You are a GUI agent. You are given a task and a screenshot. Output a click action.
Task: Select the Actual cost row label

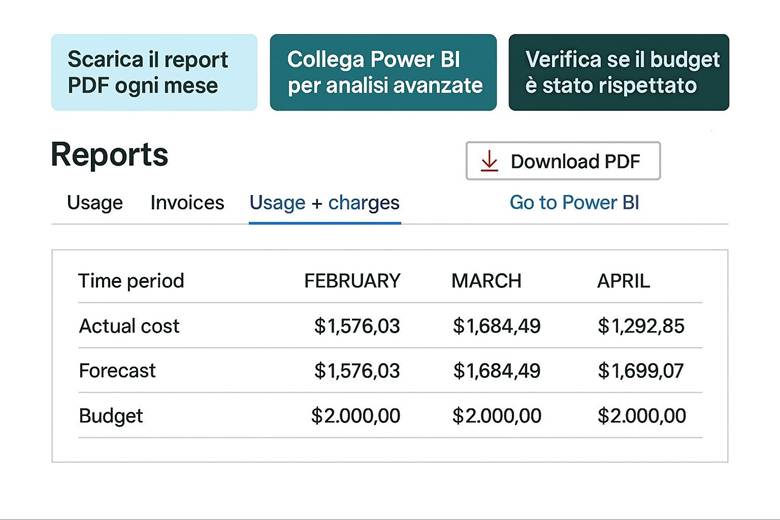click(x=129, y=326)
